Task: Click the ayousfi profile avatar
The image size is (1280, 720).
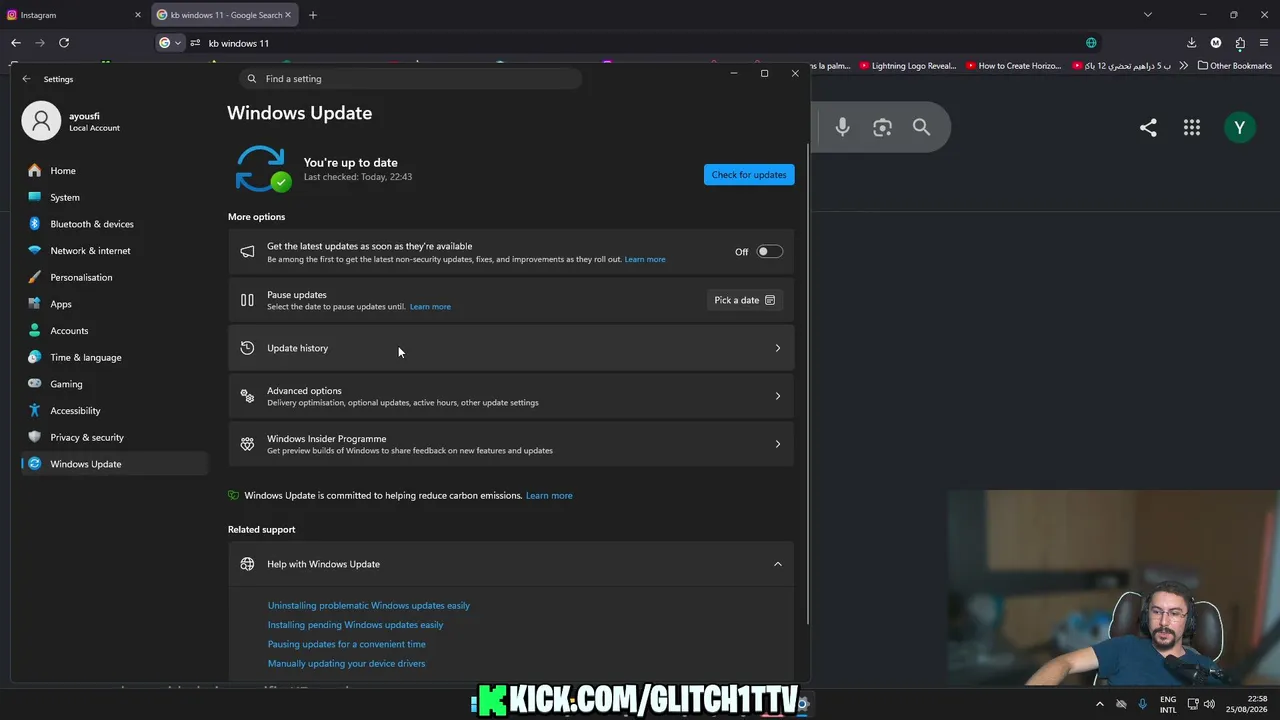Action: (41, 121)
